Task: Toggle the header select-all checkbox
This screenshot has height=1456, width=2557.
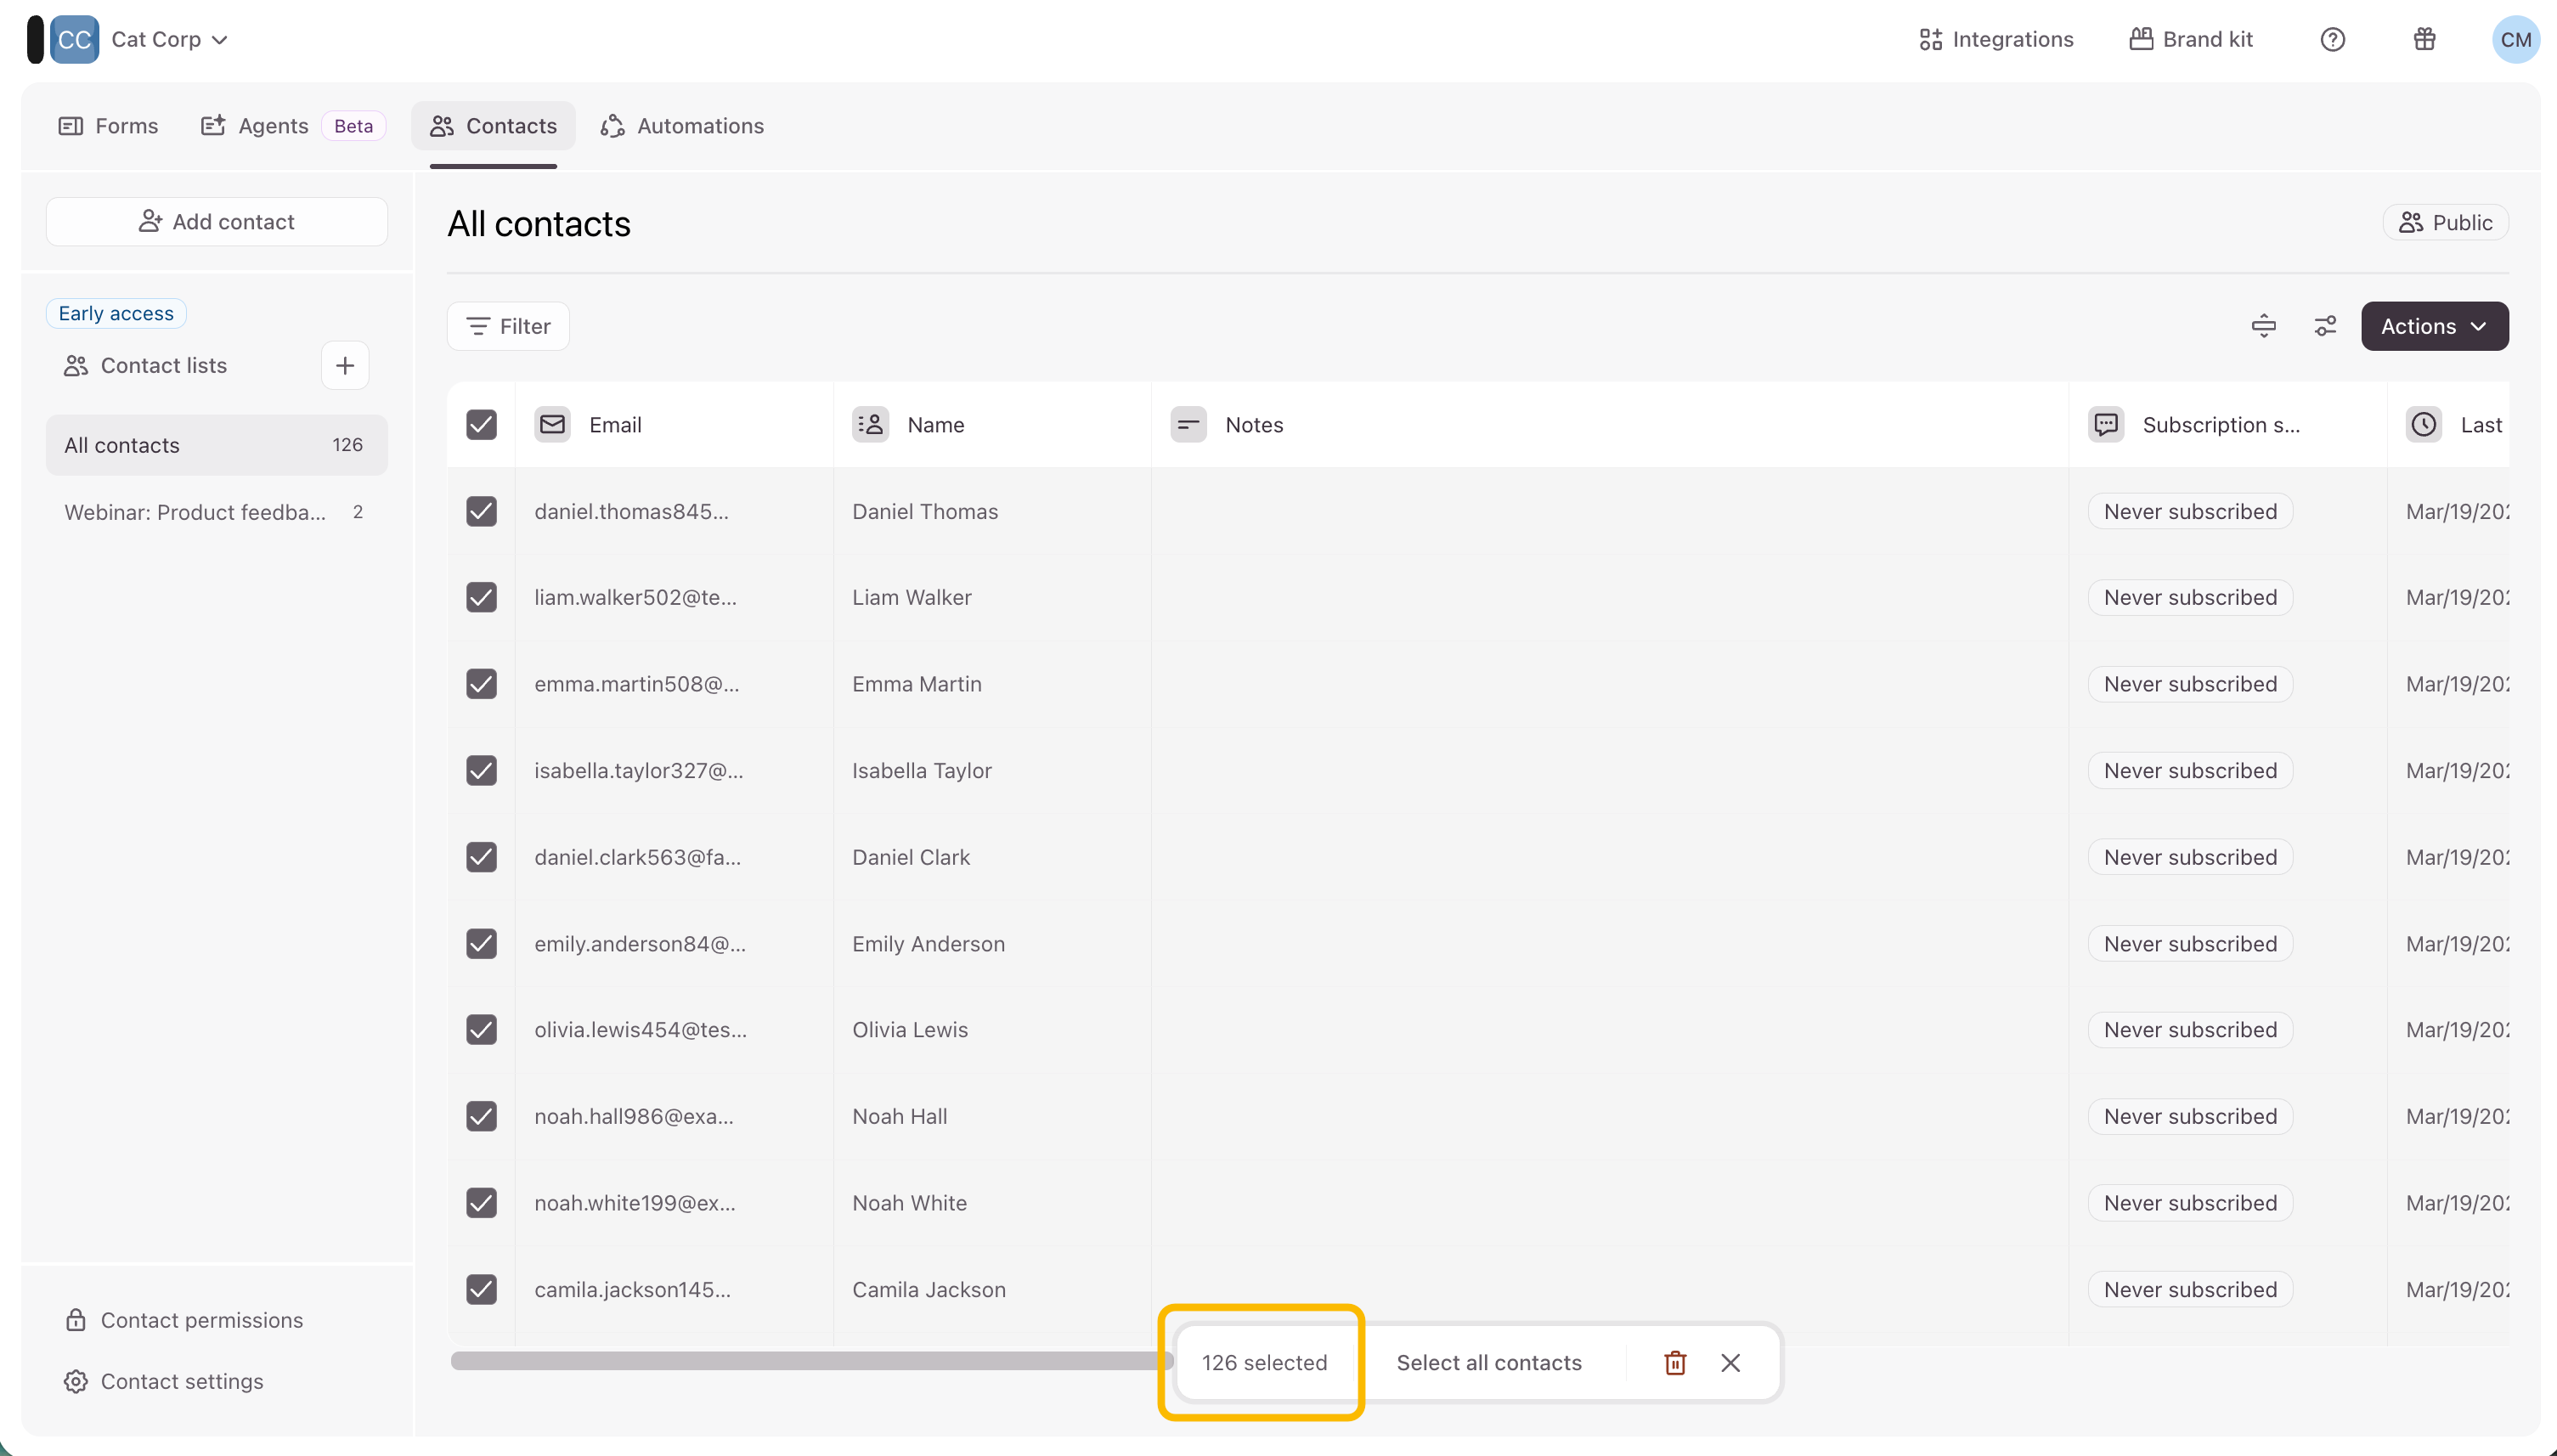Action: tap(481, 425)
